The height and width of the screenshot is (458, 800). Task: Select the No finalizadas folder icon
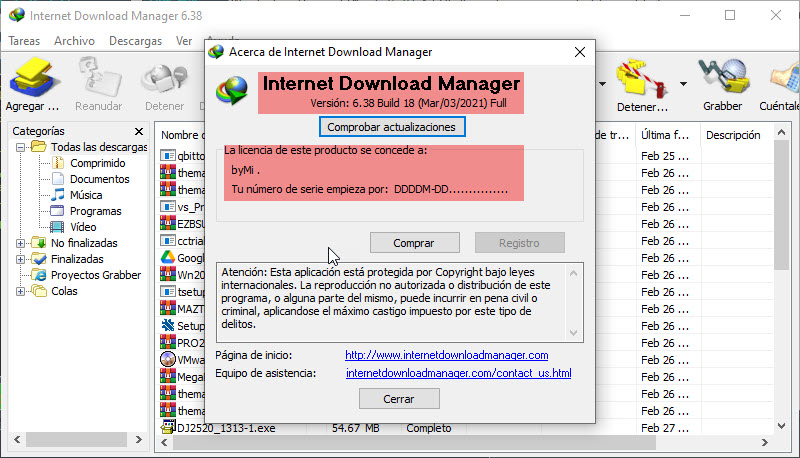[x=39, y=243]
